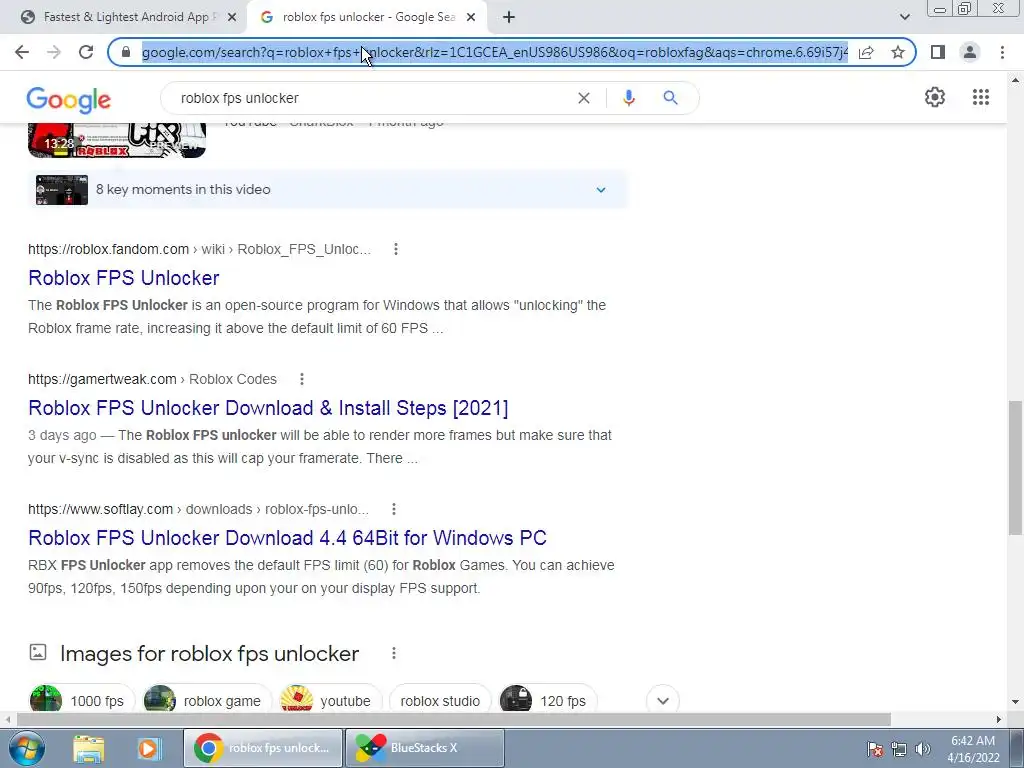The image size is (1024, 768).
Task: Go to Google home via logo
Action: pyautogui.click(x=69, y=100)
